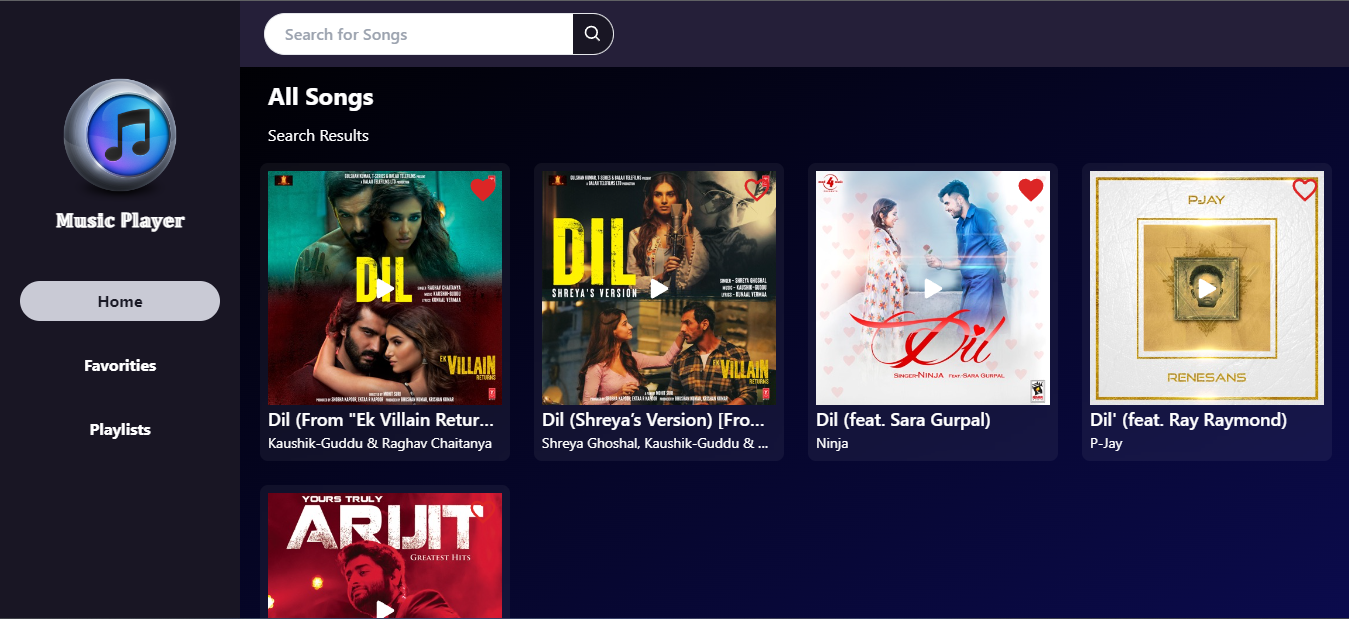This screenshot has height=619, width=1349.
Task: Open the Playlists section
Action: [x=119, y=429]
